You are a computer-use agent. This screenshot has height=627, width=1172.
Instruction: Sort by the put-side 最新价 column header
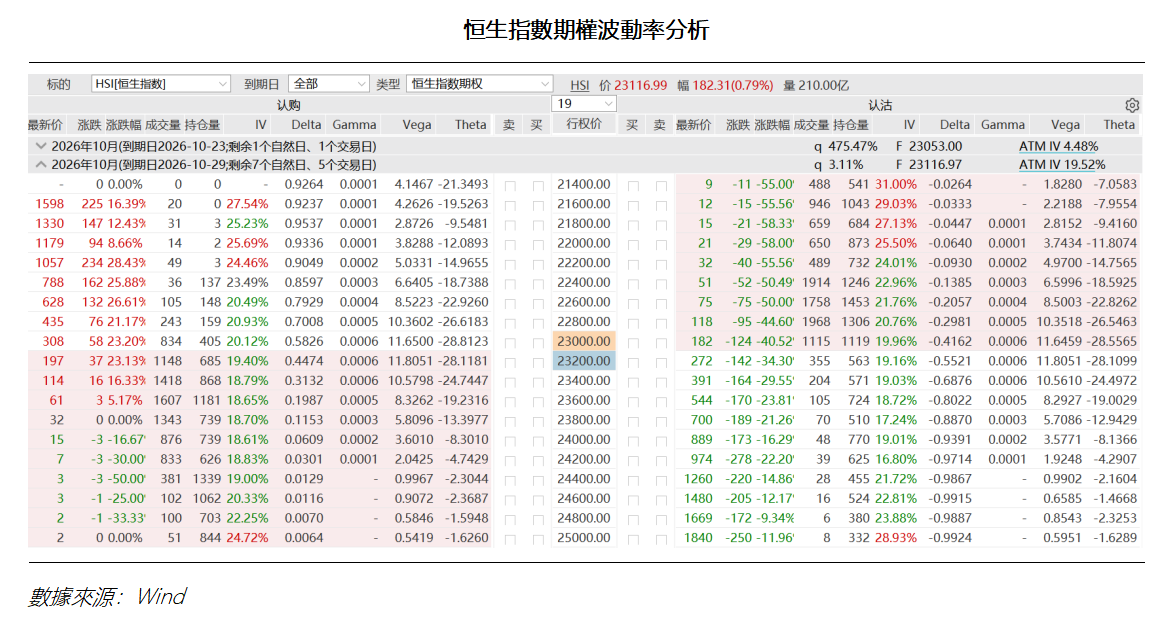694,125
